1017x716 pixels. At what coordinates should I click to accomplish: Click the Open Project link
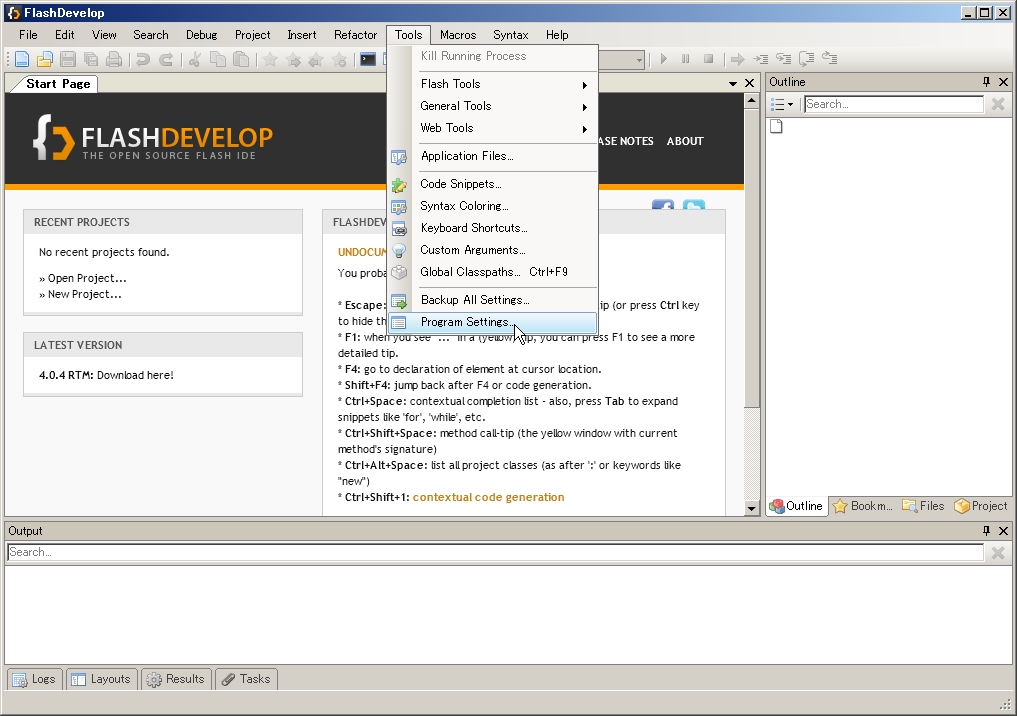coord(87,278)
